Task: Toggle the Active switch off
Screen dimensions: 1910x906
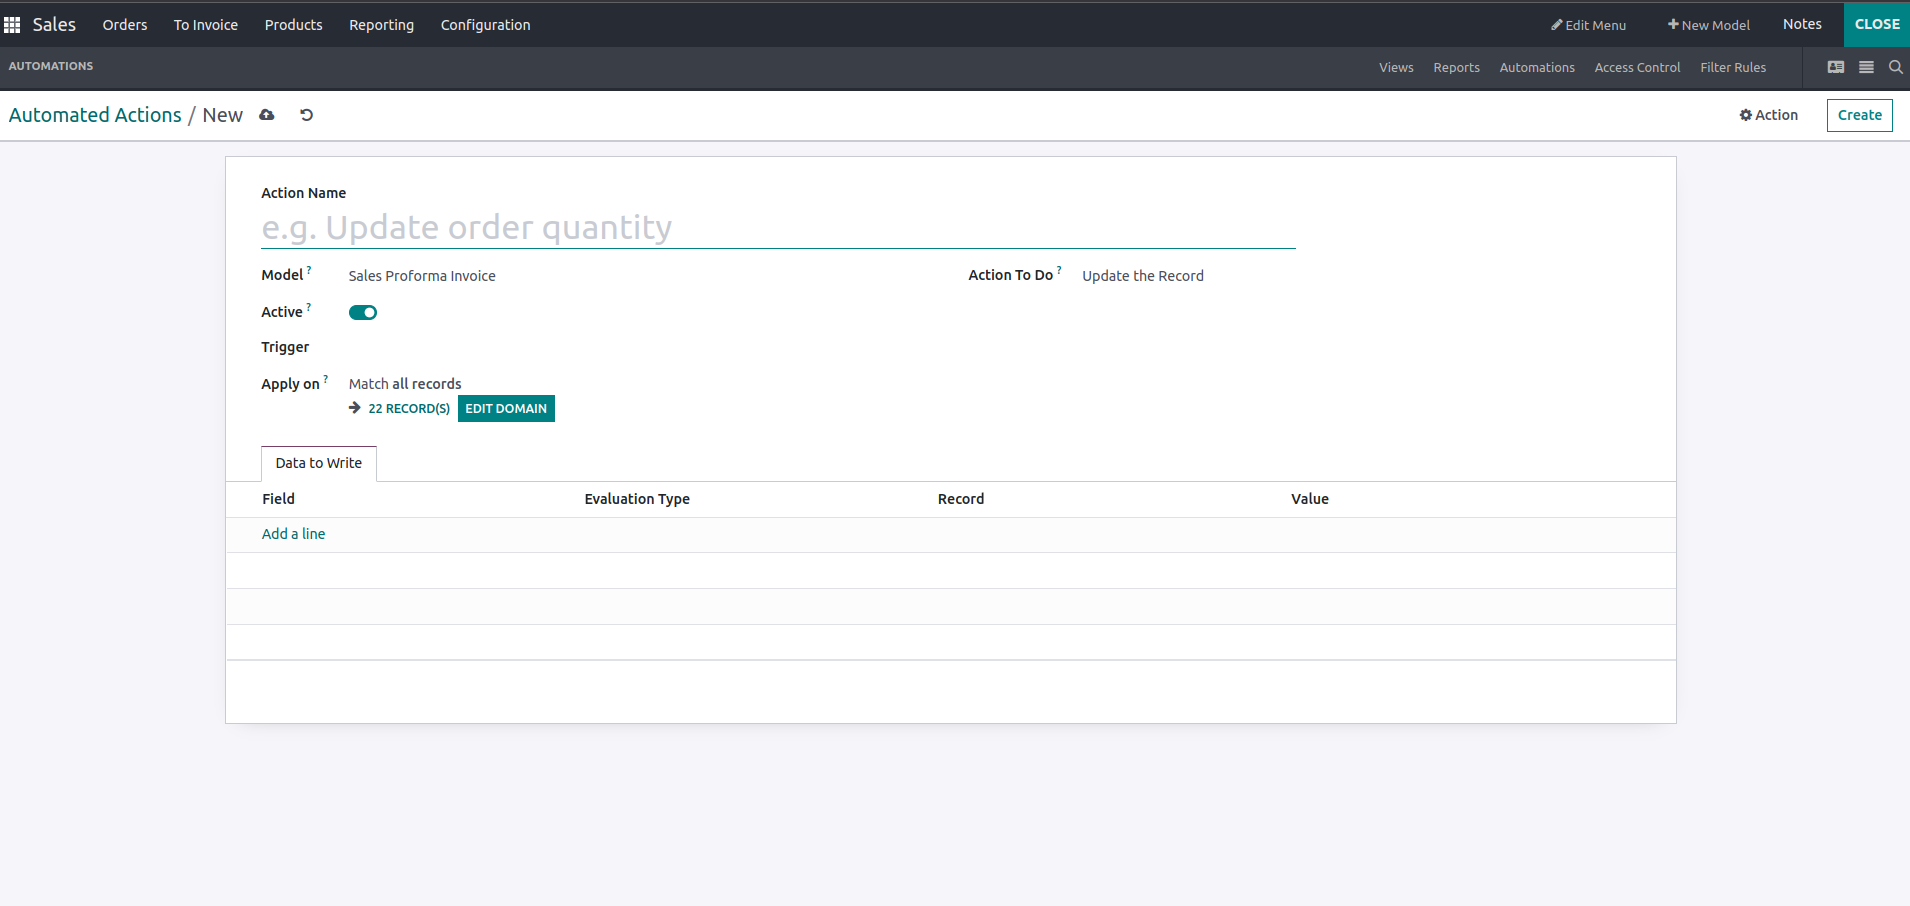Action: pos(363,313)
